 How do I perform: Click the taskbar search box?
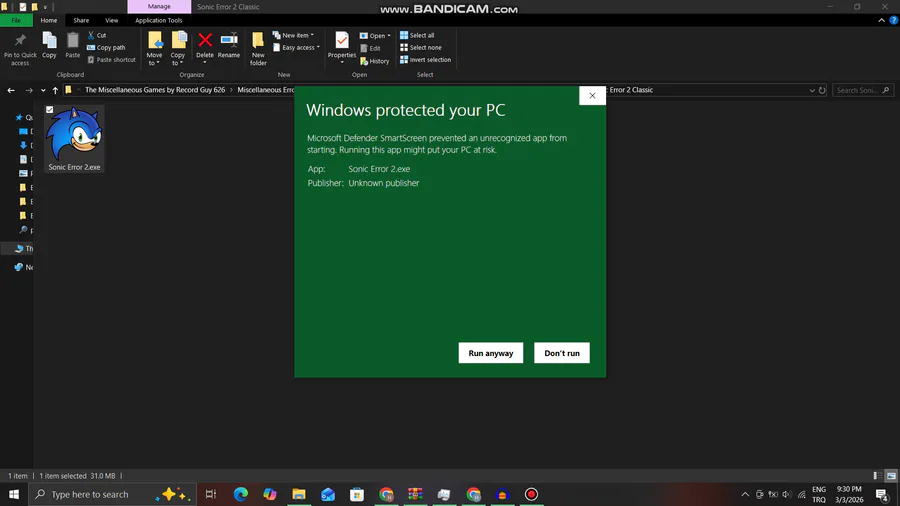[112, 494]
